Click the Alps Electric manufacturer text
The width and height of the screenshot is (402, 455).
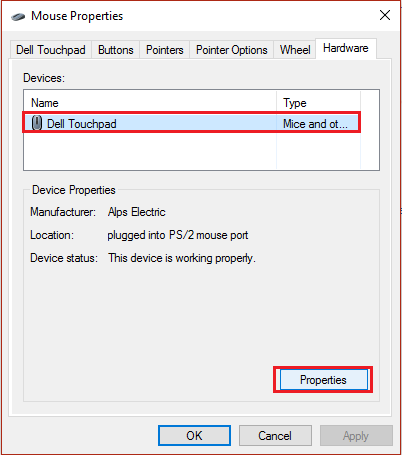point(137,212)
